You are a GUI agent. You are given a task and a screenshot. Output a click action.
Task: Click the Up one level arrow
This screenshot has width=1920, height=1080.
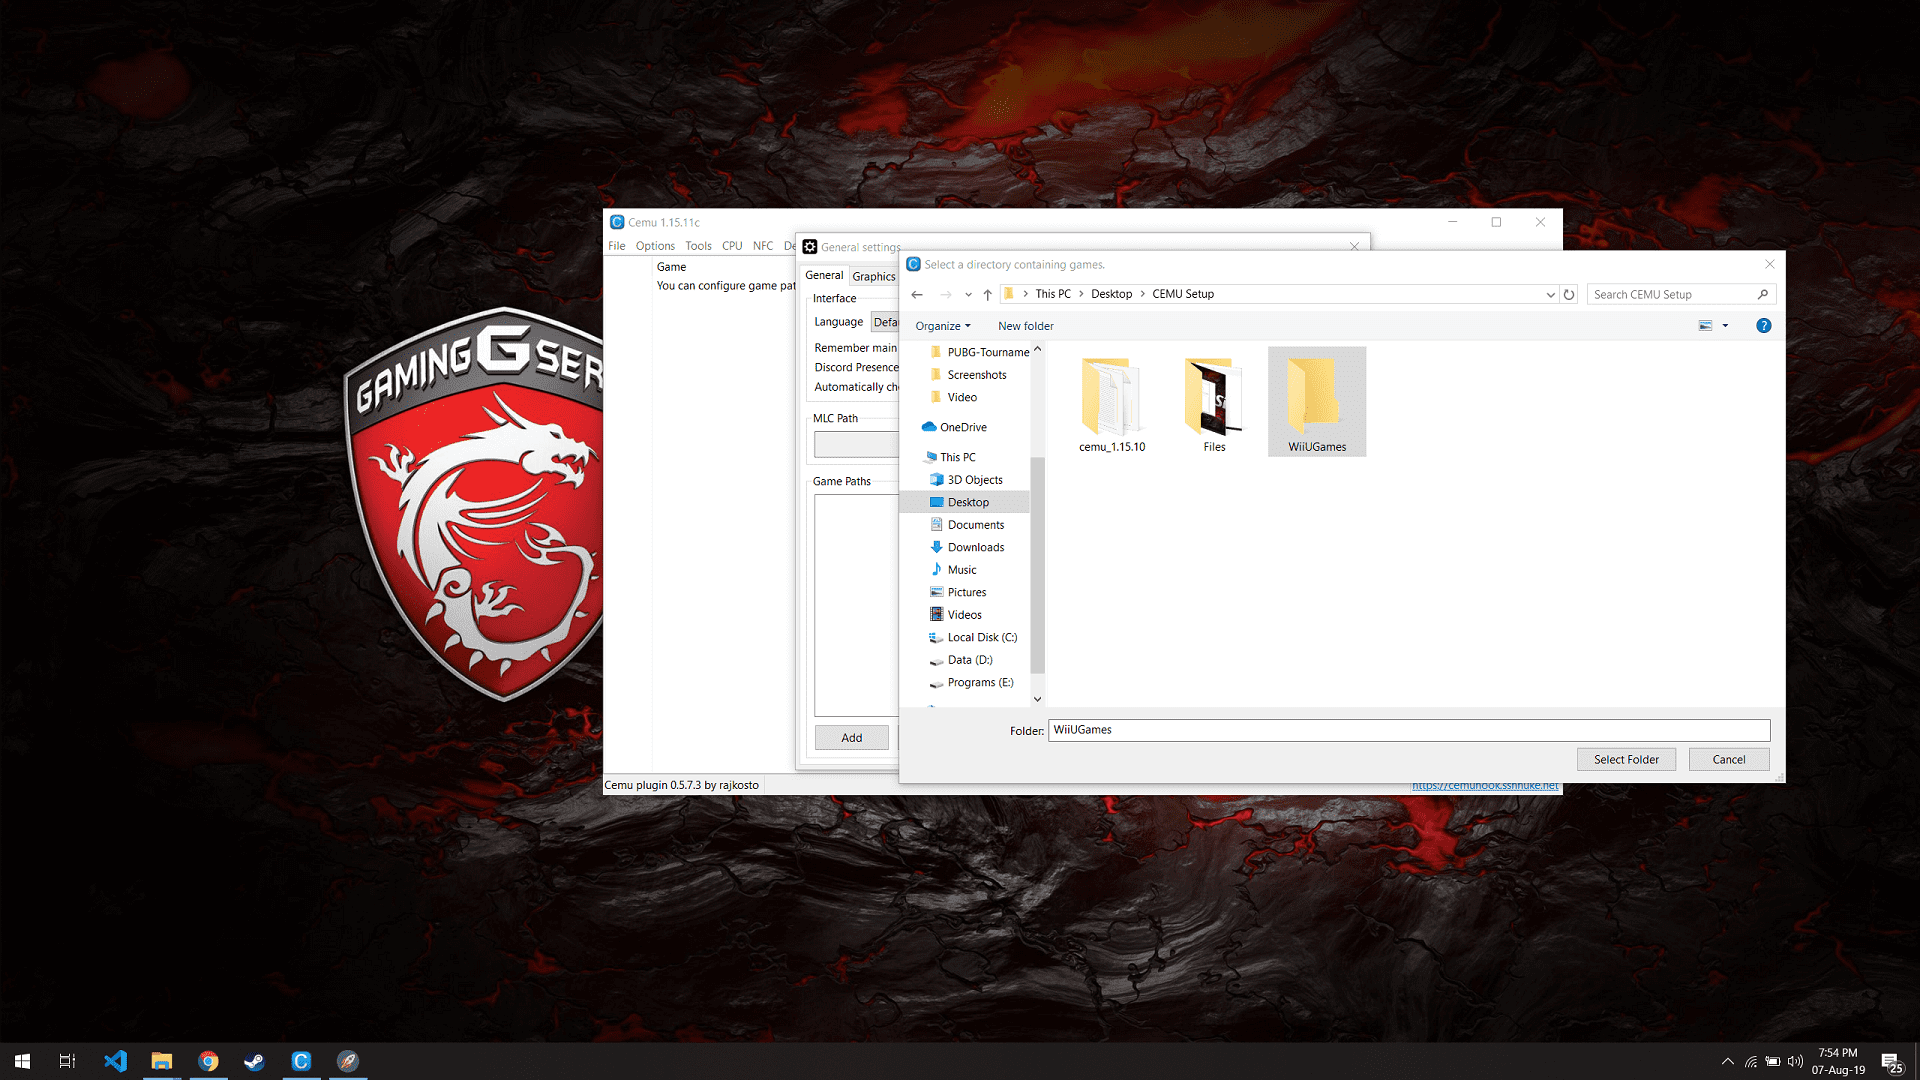coord(987,294)
